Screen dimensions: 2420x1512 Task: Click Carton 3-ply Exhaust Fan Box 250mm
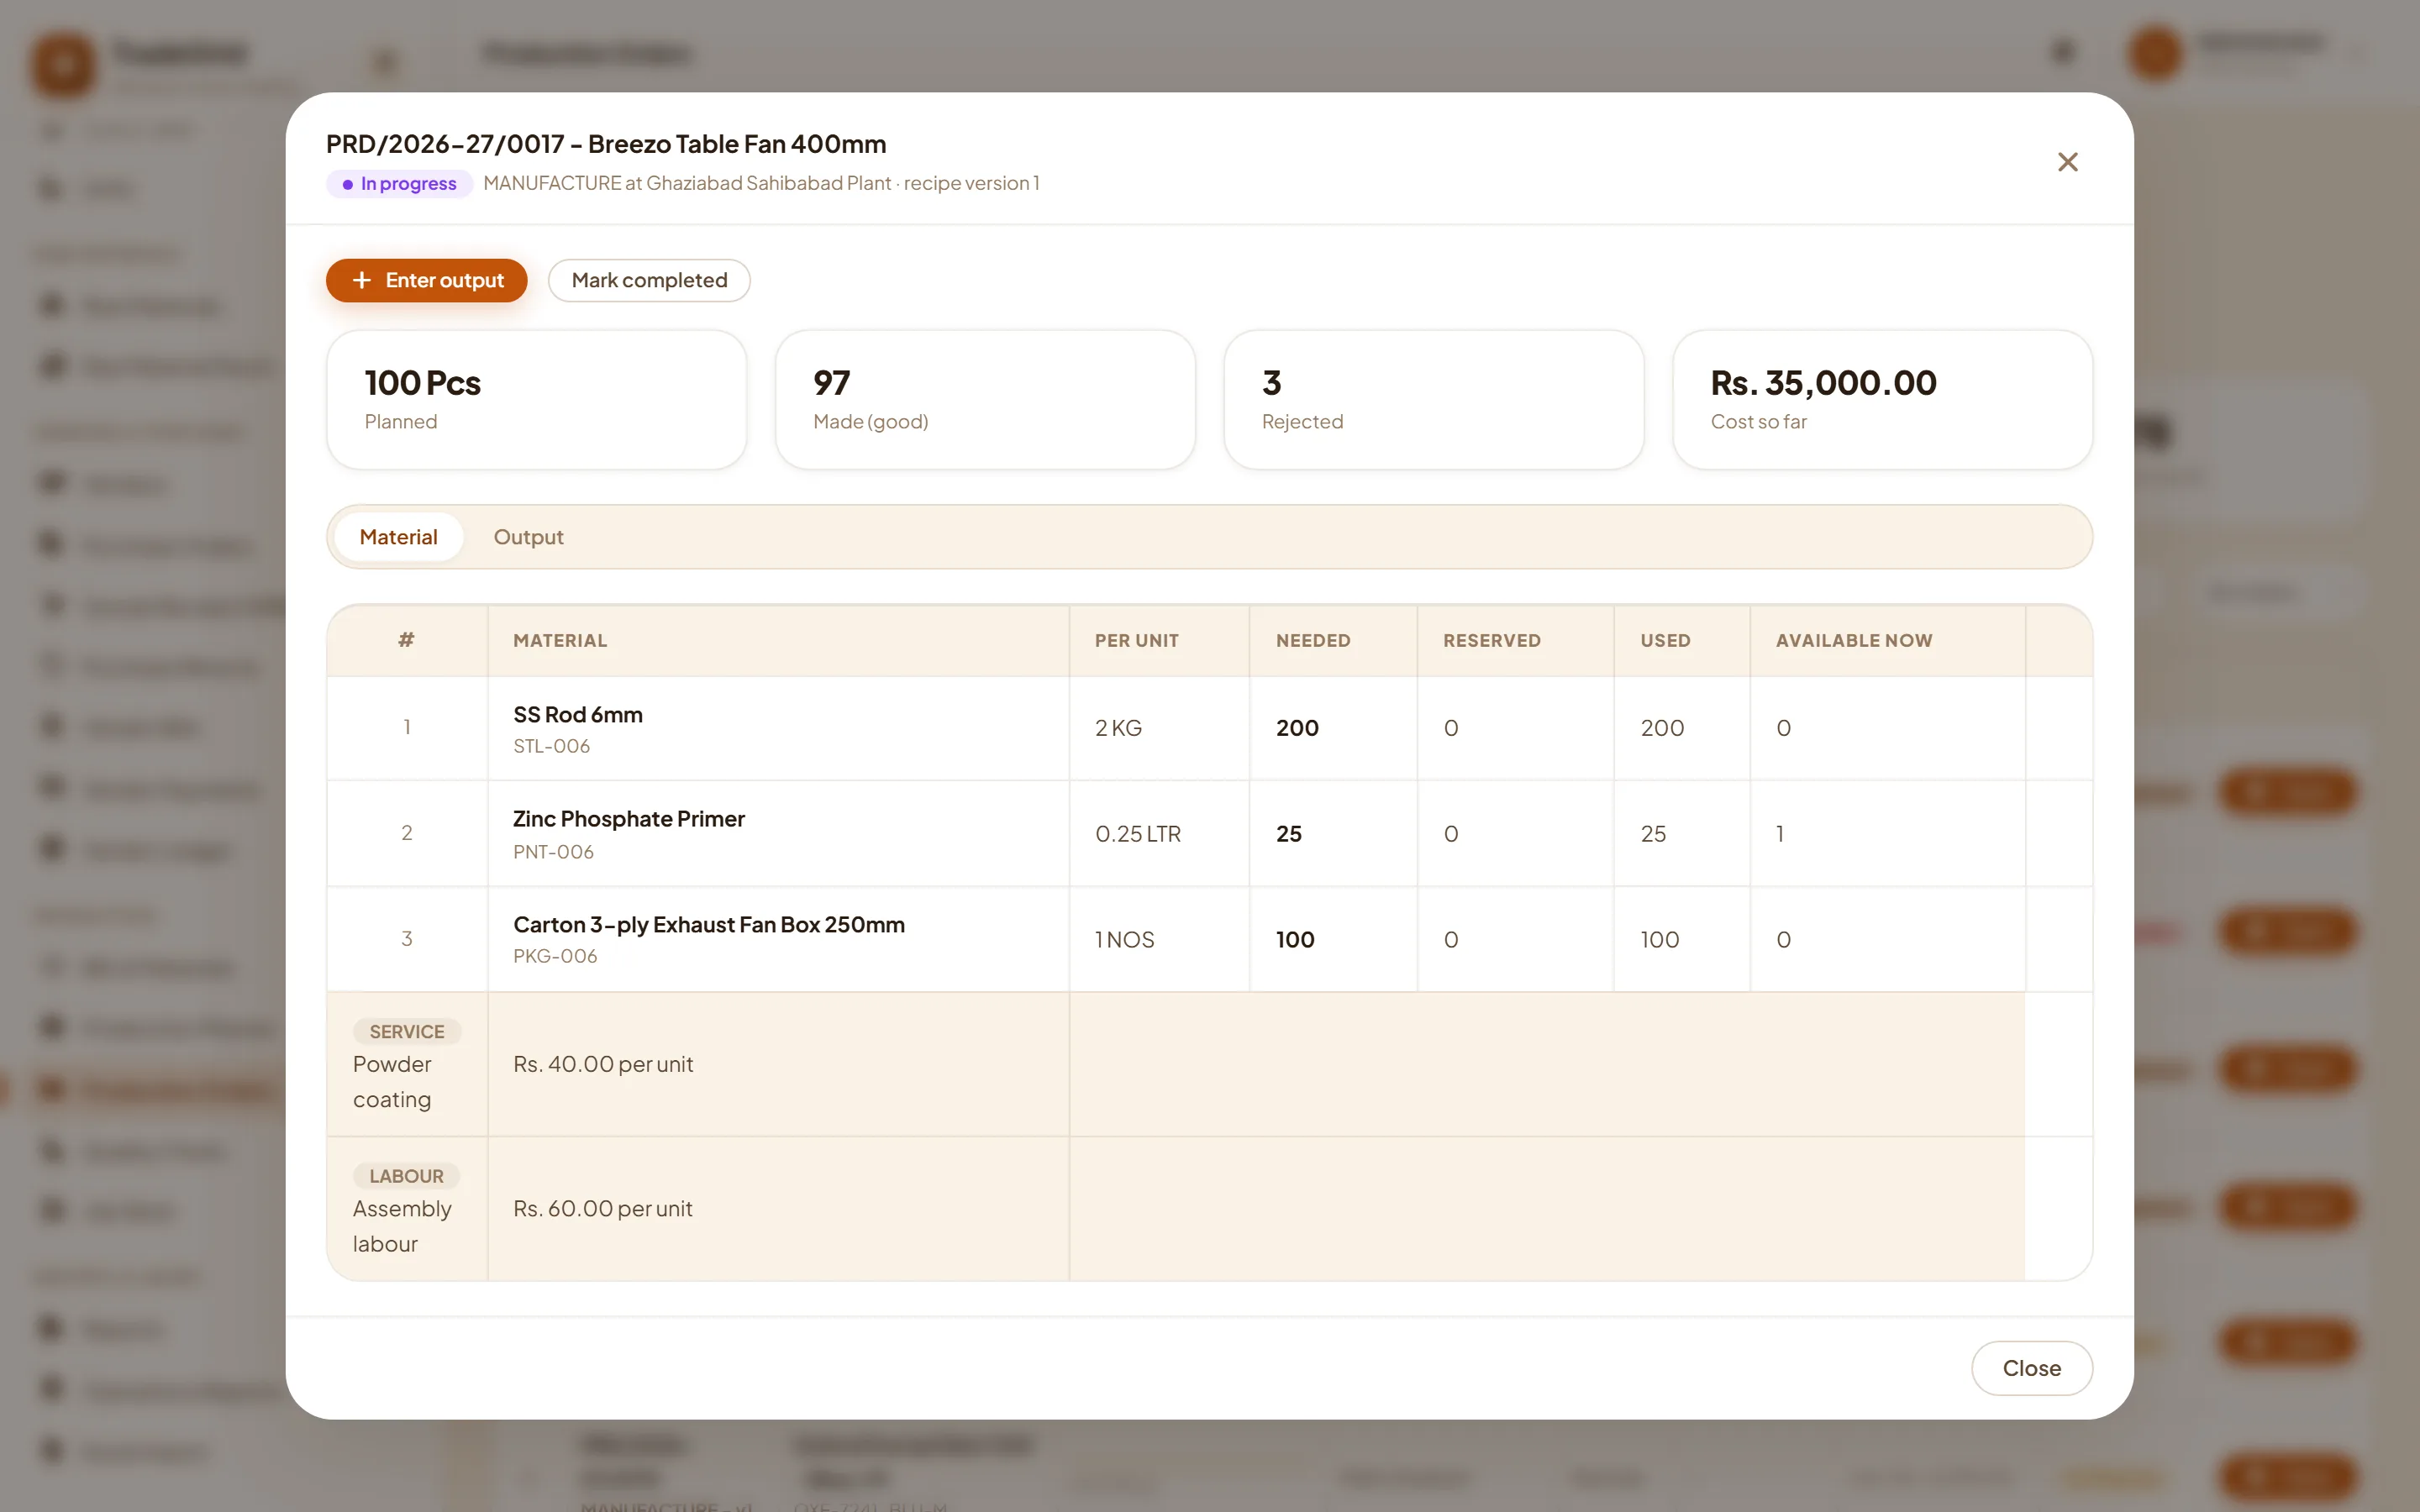tap(709, 925)
